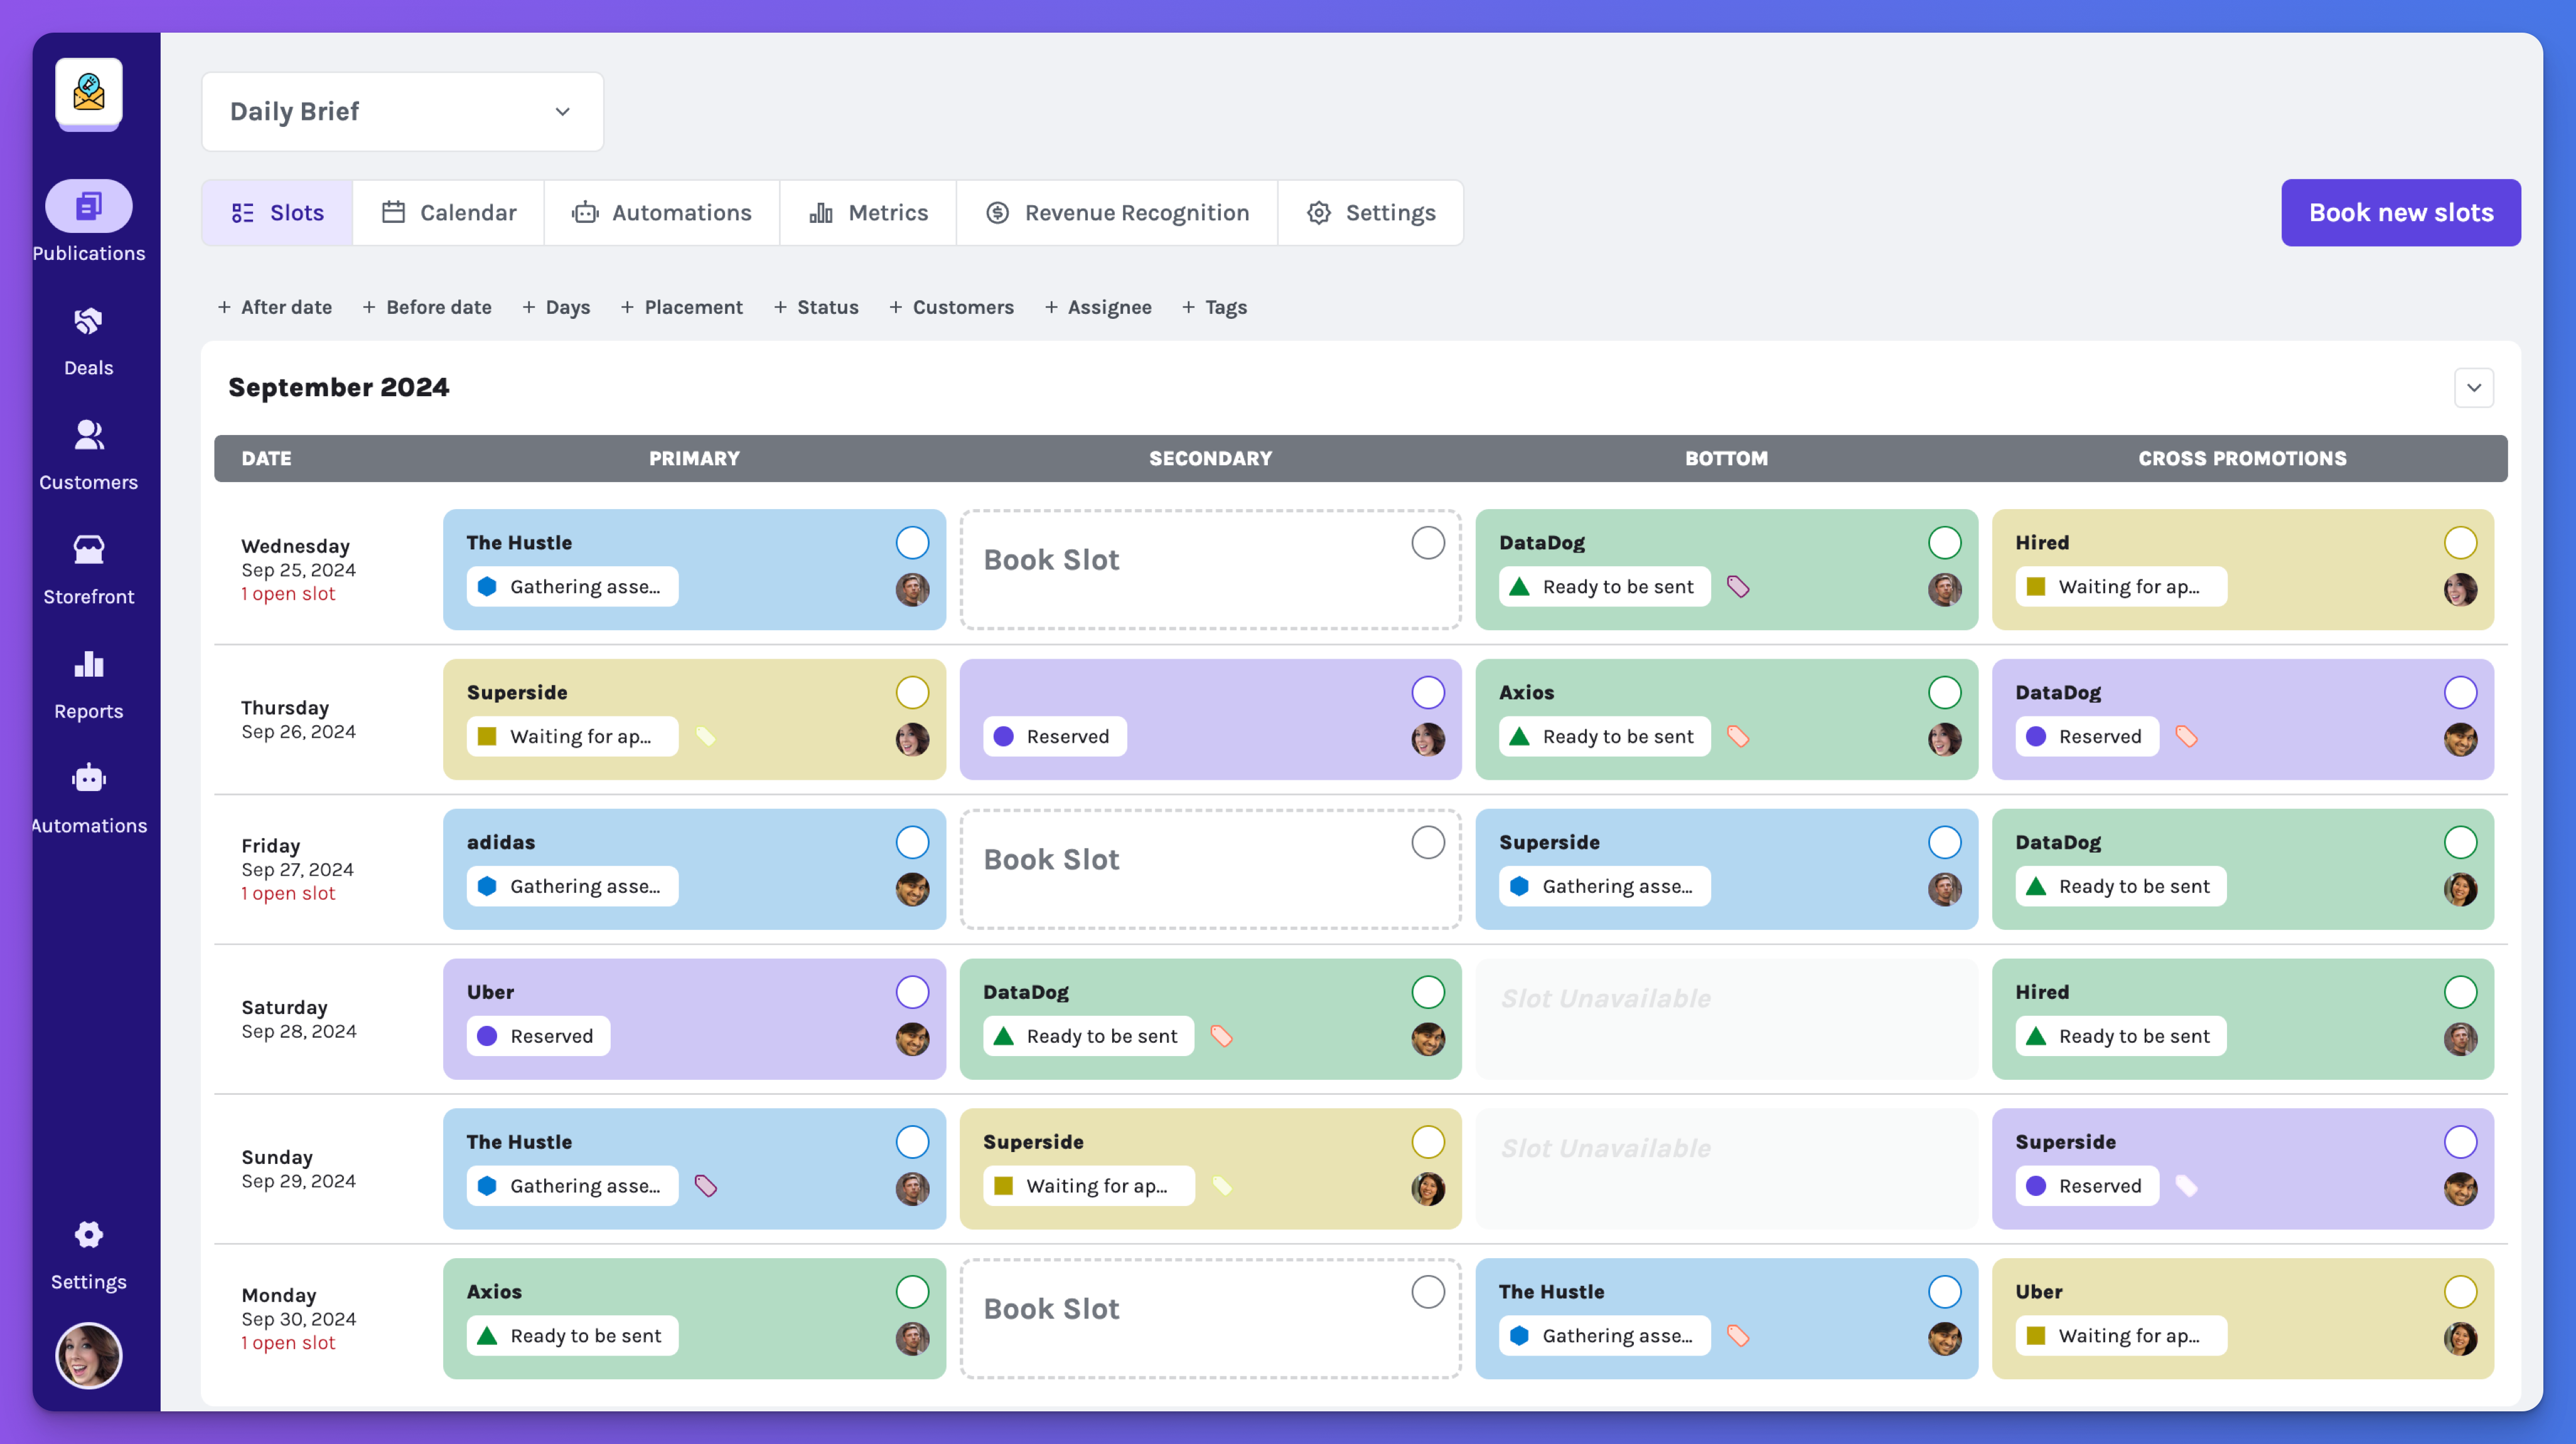Open status dropdown on Wednesday Hired slot

tap(2121, 587)
